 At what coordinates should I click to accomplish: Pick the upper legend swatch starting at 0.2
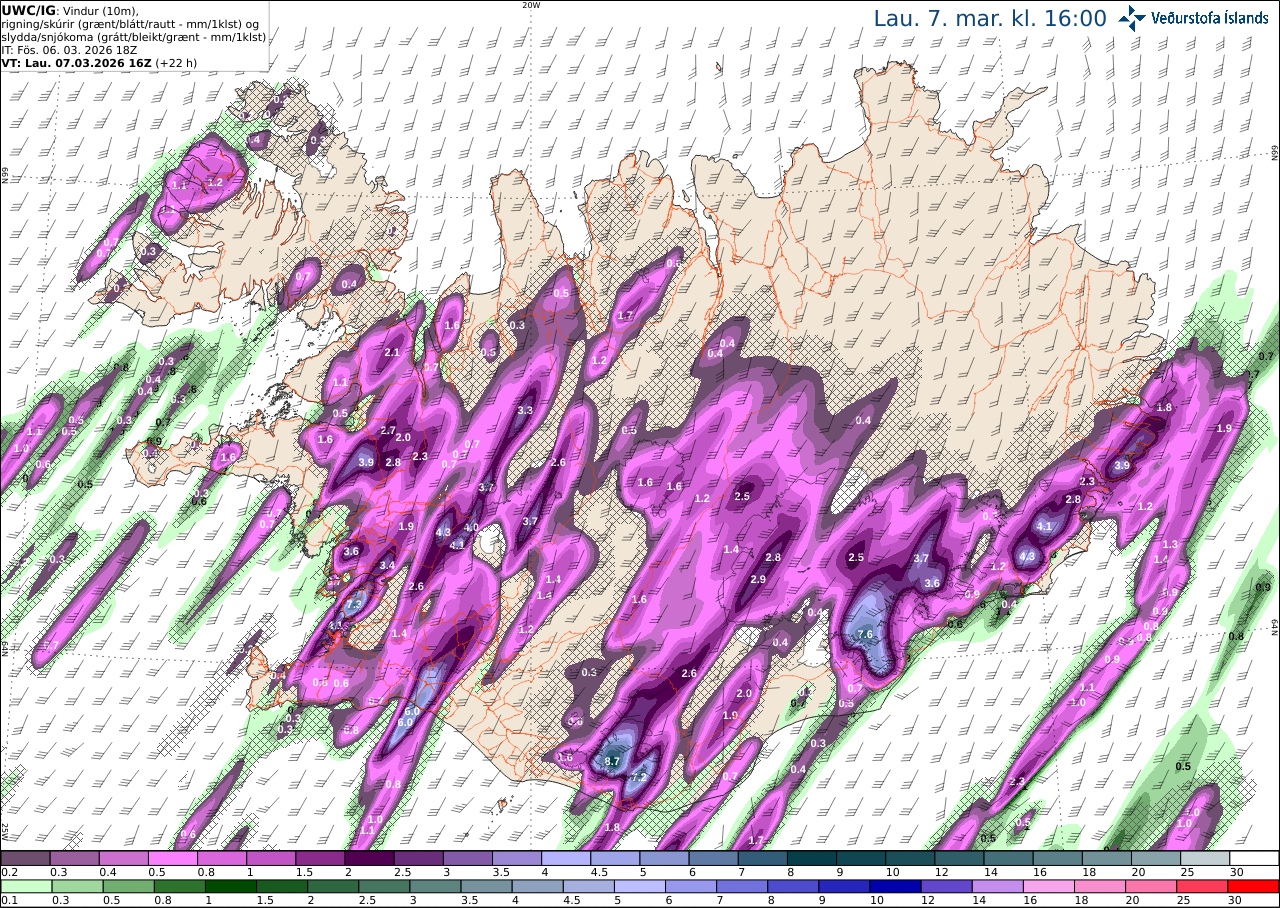[25, 858]
